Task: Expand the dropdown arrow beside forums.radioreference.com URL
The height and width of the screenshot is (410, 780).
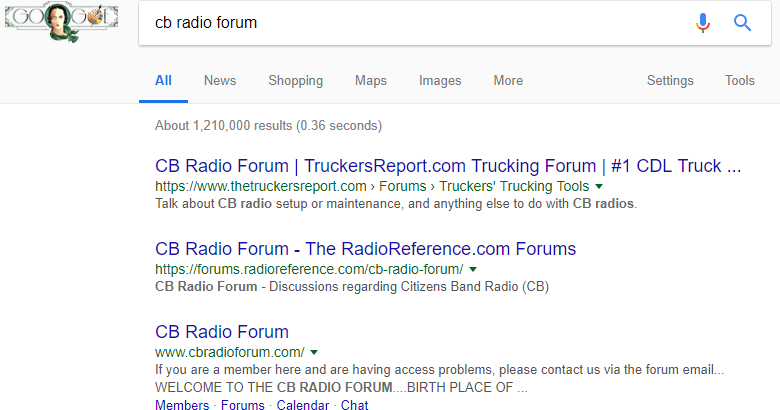Action: [x=473, y=270]
